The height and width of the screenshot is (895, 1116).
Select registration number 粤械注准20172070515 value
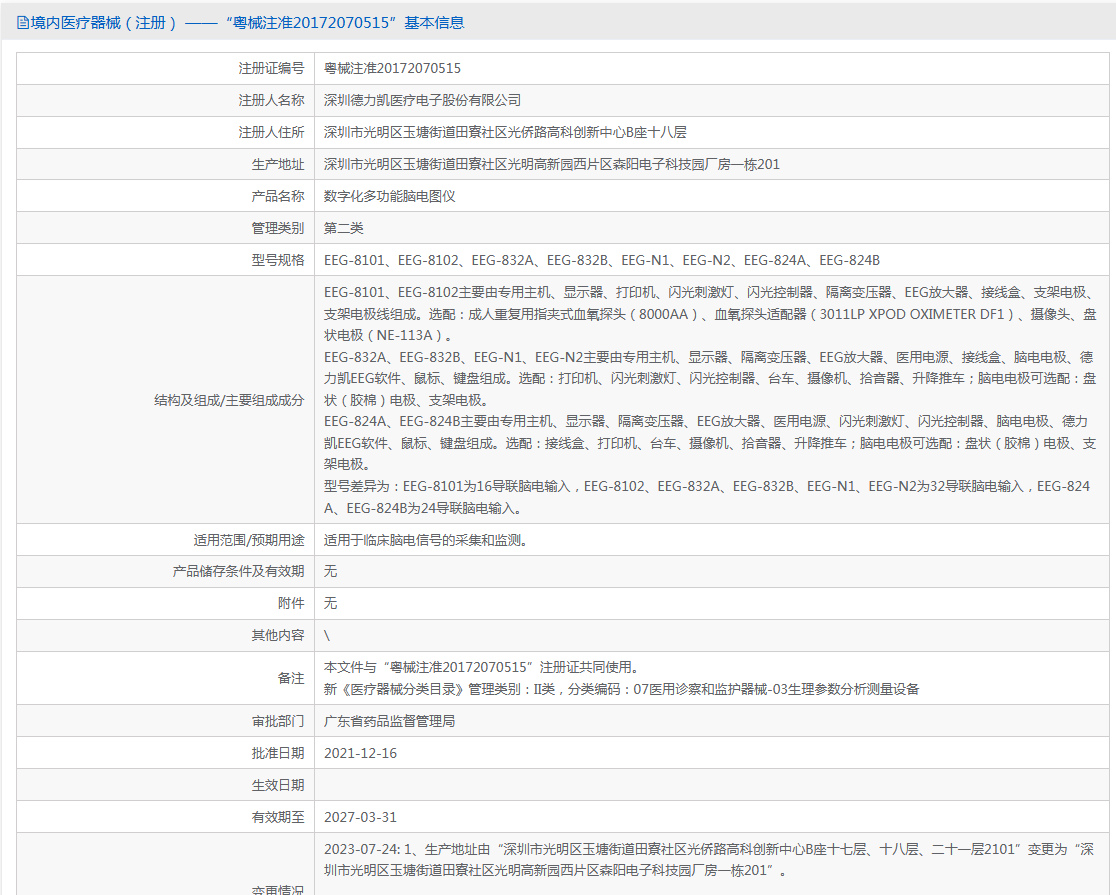tap(392, 68)
